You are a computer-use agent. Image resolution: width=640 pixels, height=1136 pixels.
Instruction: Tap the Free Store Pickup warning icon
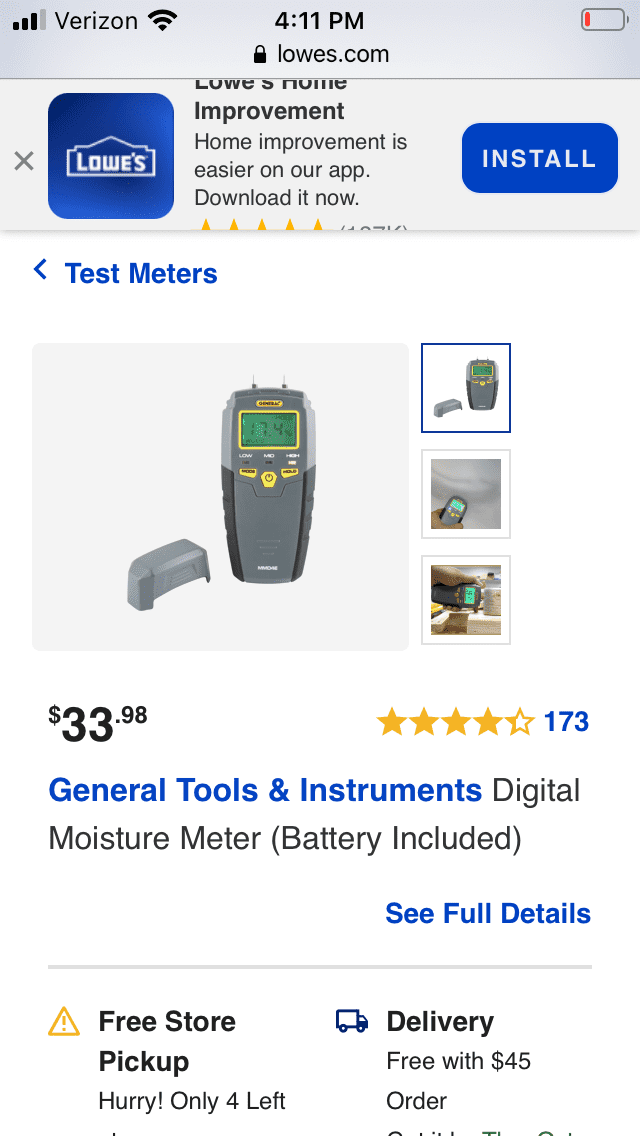[x=64, y=1022]
